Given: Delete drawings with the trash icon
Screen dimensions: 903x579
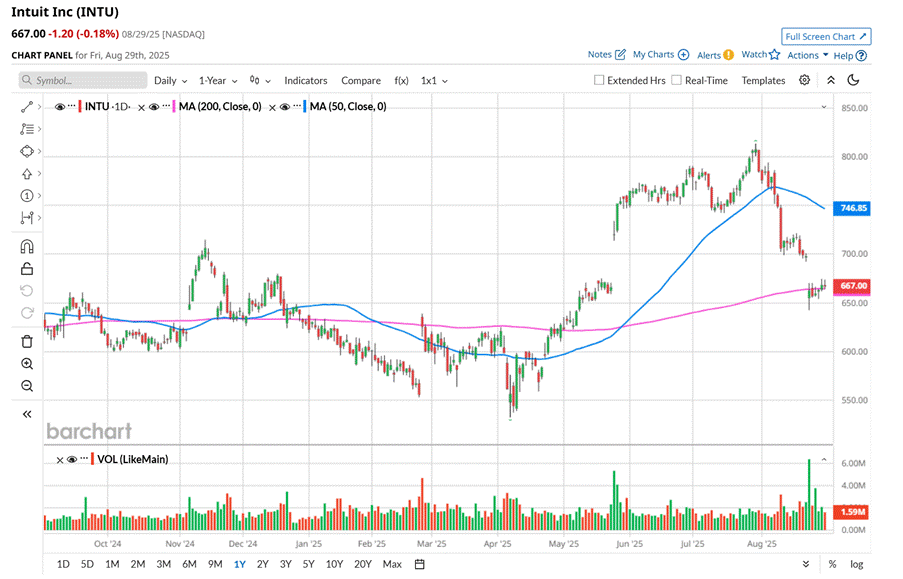Looking at the screenshot, I should click(x=26, y=342).
